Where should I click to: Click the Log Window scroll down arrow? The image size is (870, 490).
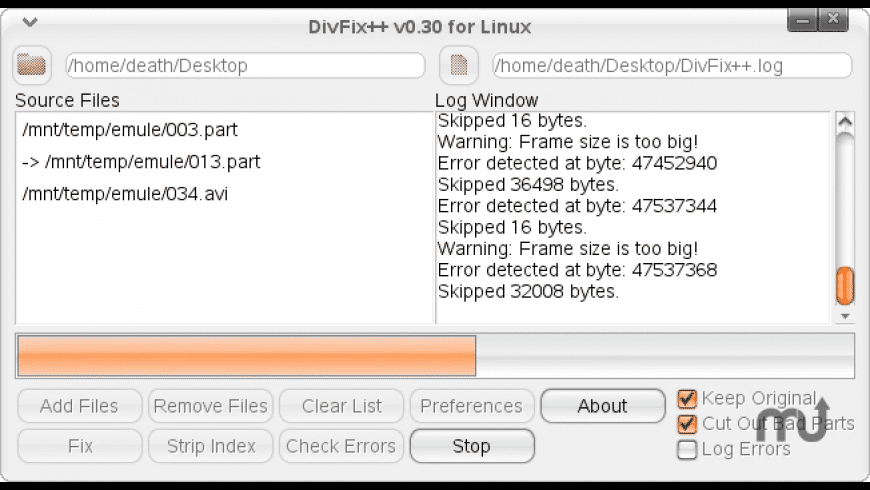(845, 315)
